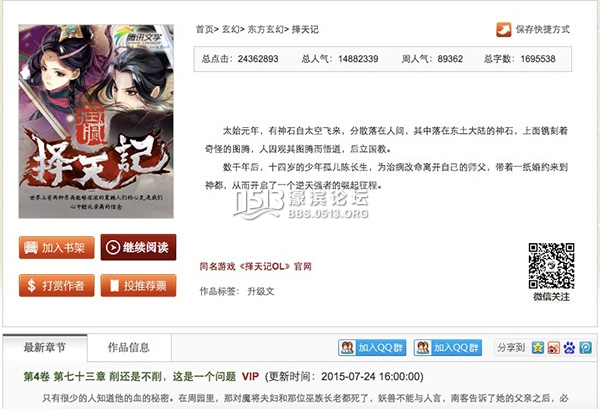This screenshot has height=409, width=600.
Task: Continue reading with 继续阅读 button
Action: pyautogui.click(x=139, y=247)
